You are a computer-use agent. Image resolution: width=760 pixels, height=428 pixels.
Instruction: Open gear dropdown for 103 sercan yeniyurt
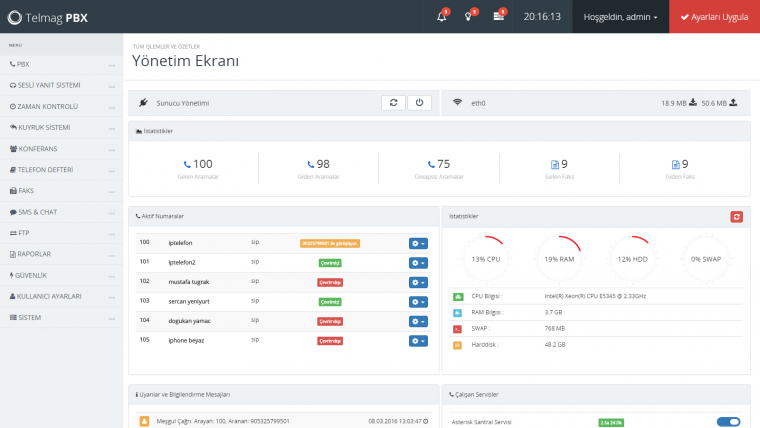418,301
